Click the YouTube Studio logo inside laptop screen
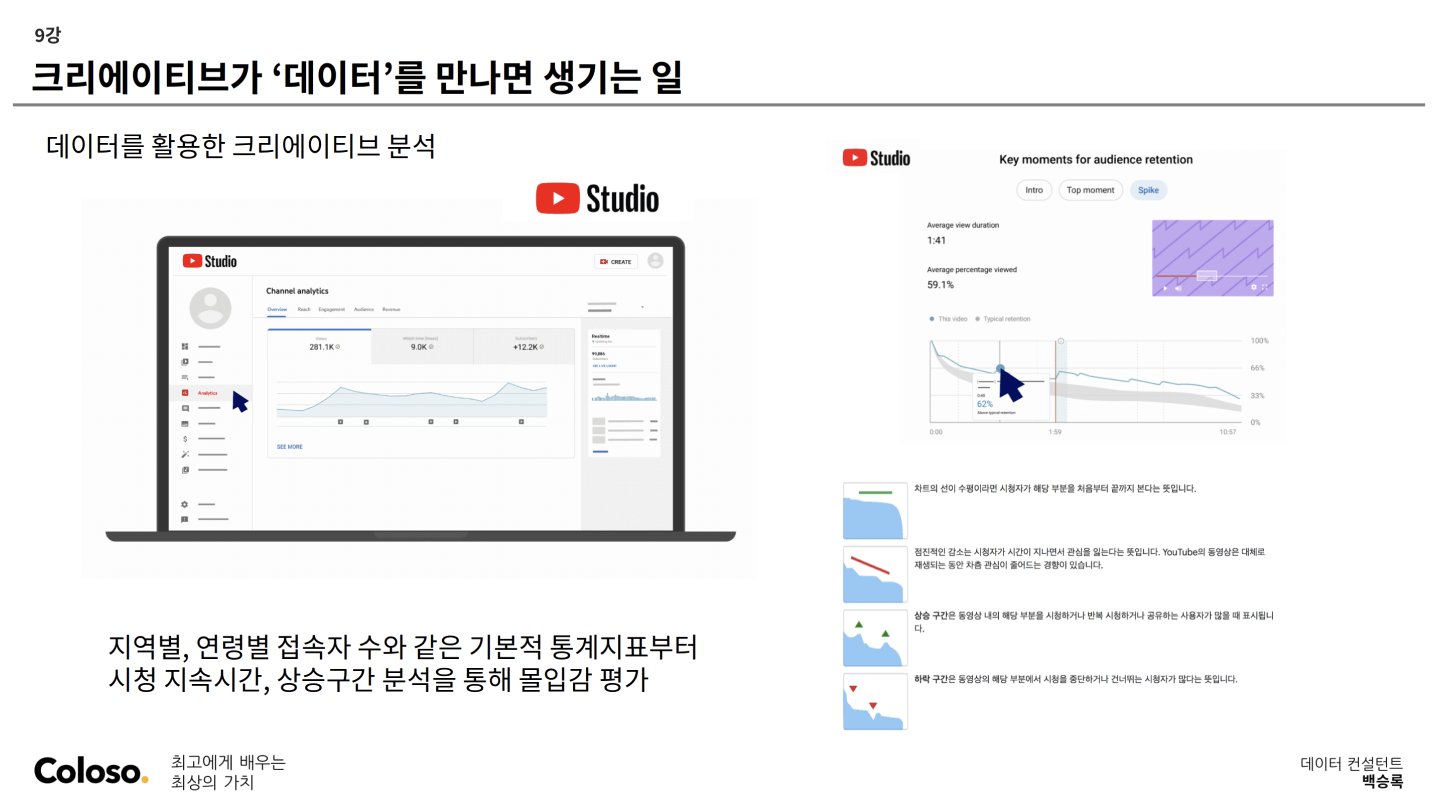The image size is (1440, 810). 210,261
